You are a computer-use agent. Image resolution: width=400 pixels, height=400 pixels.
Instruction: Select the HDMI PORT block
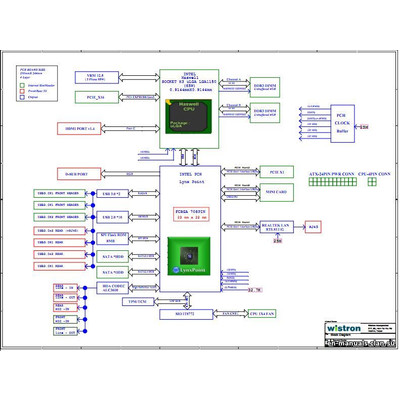[x=79, y=128]
